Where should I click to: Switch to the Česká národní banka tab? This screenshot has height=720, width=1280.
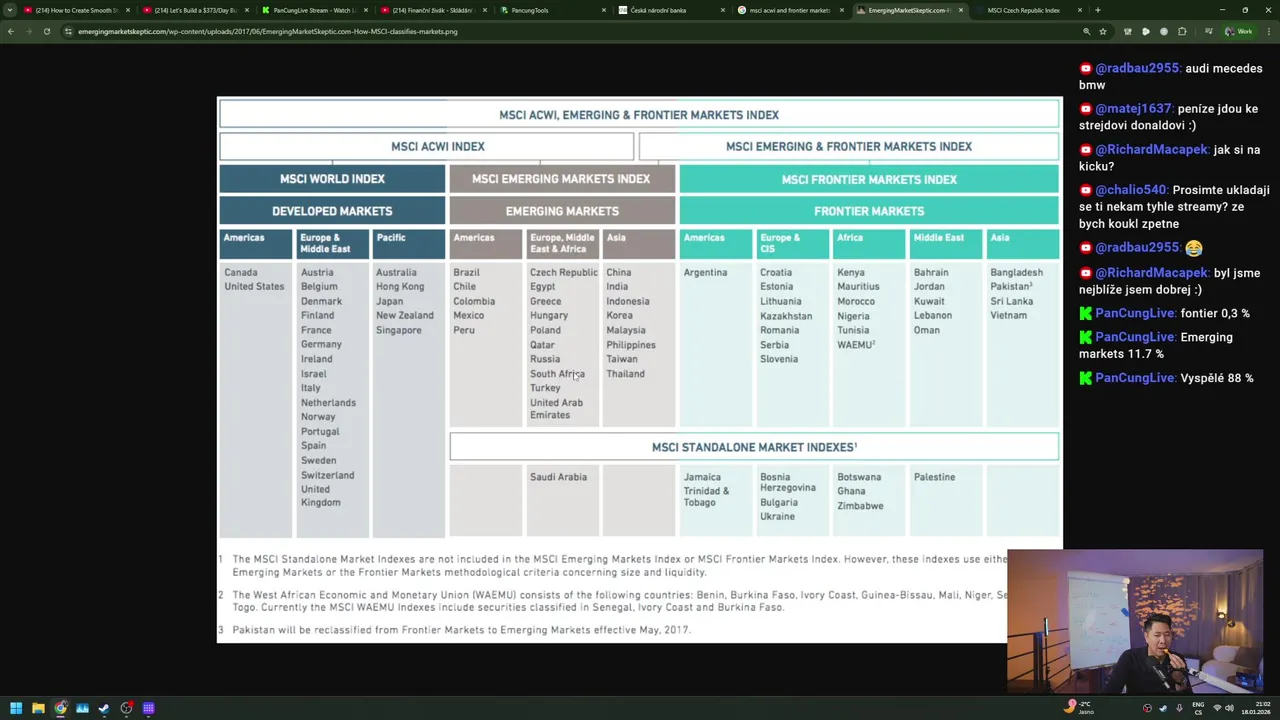(672, 10)
